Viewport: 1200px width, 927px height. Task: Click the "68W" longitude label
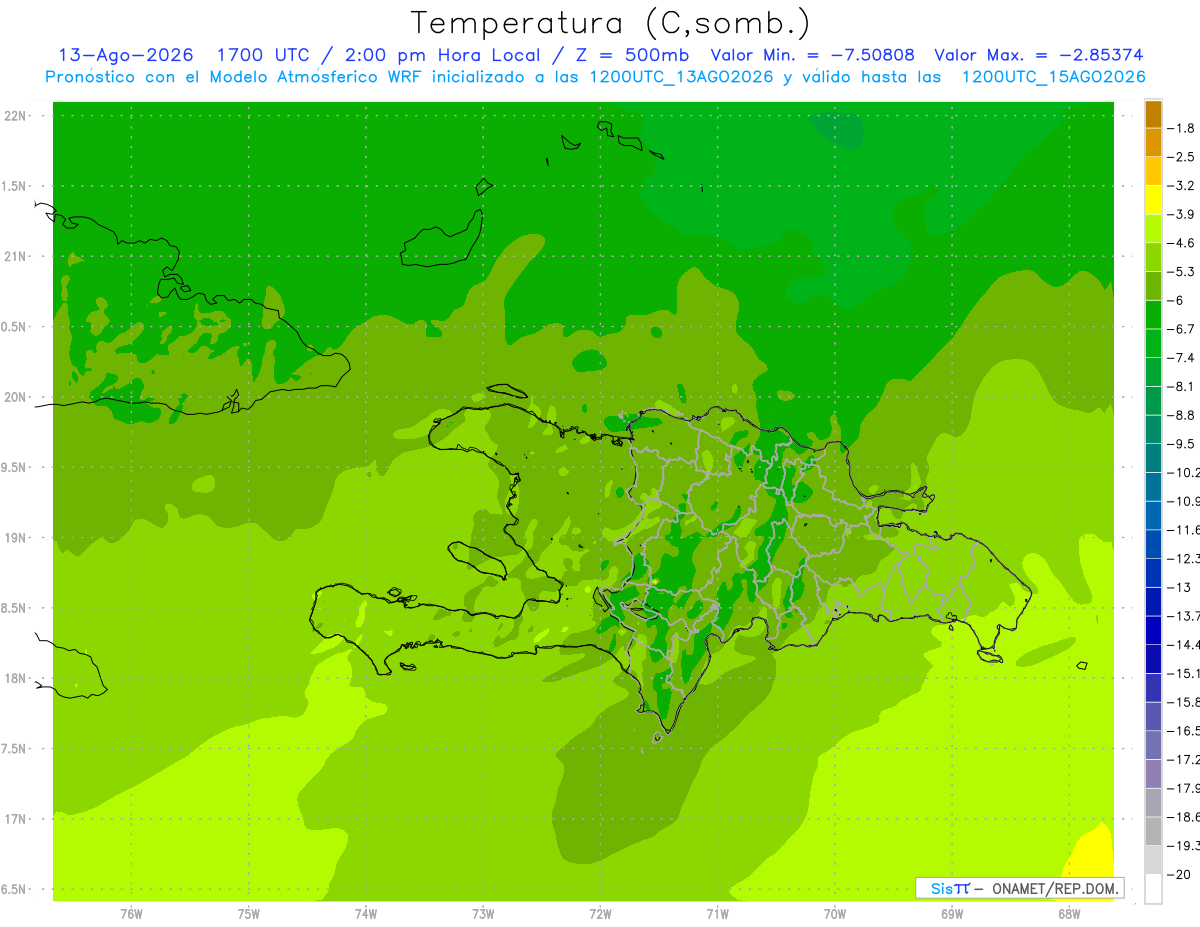1069,914
